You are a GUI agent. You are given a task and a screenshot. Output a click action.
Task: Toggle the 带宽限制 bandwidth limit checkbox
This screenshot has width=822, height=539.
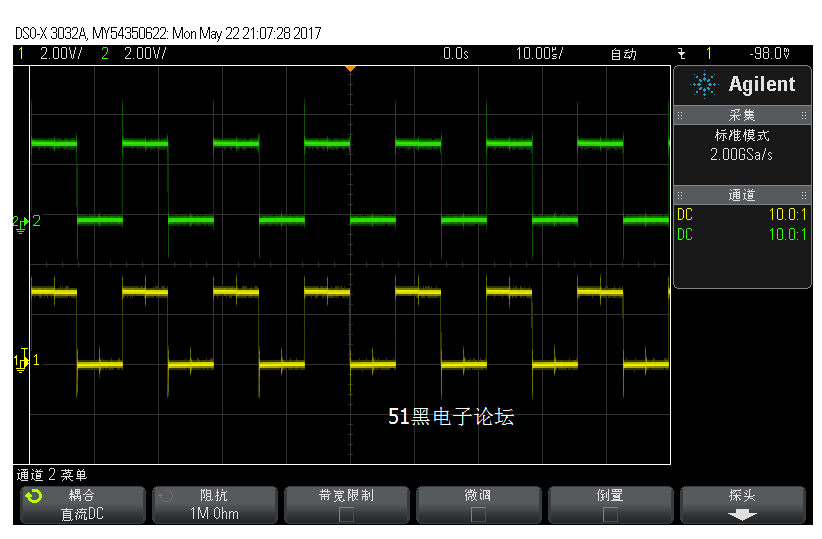(347, 514)
